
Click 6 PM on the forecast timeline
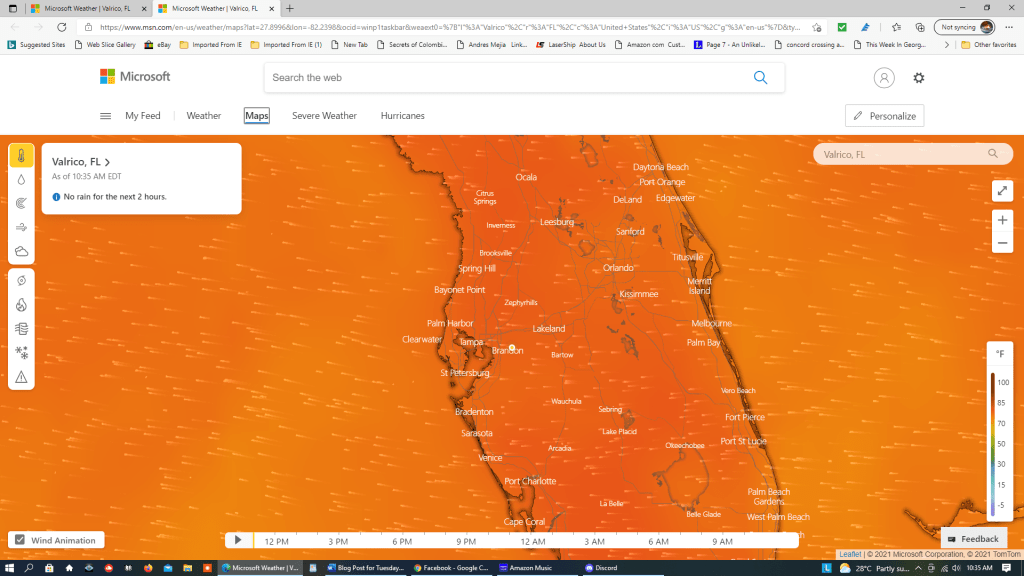402,541
